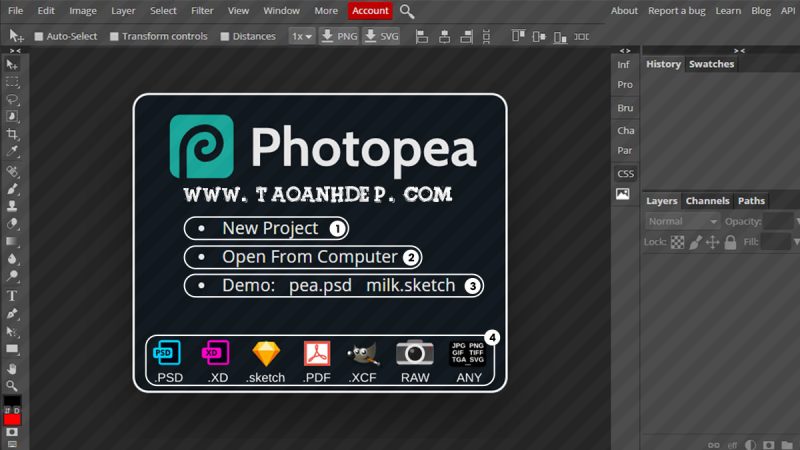Click the Opacity value field
The image size is (800, 450).
[x=778, y=221]
